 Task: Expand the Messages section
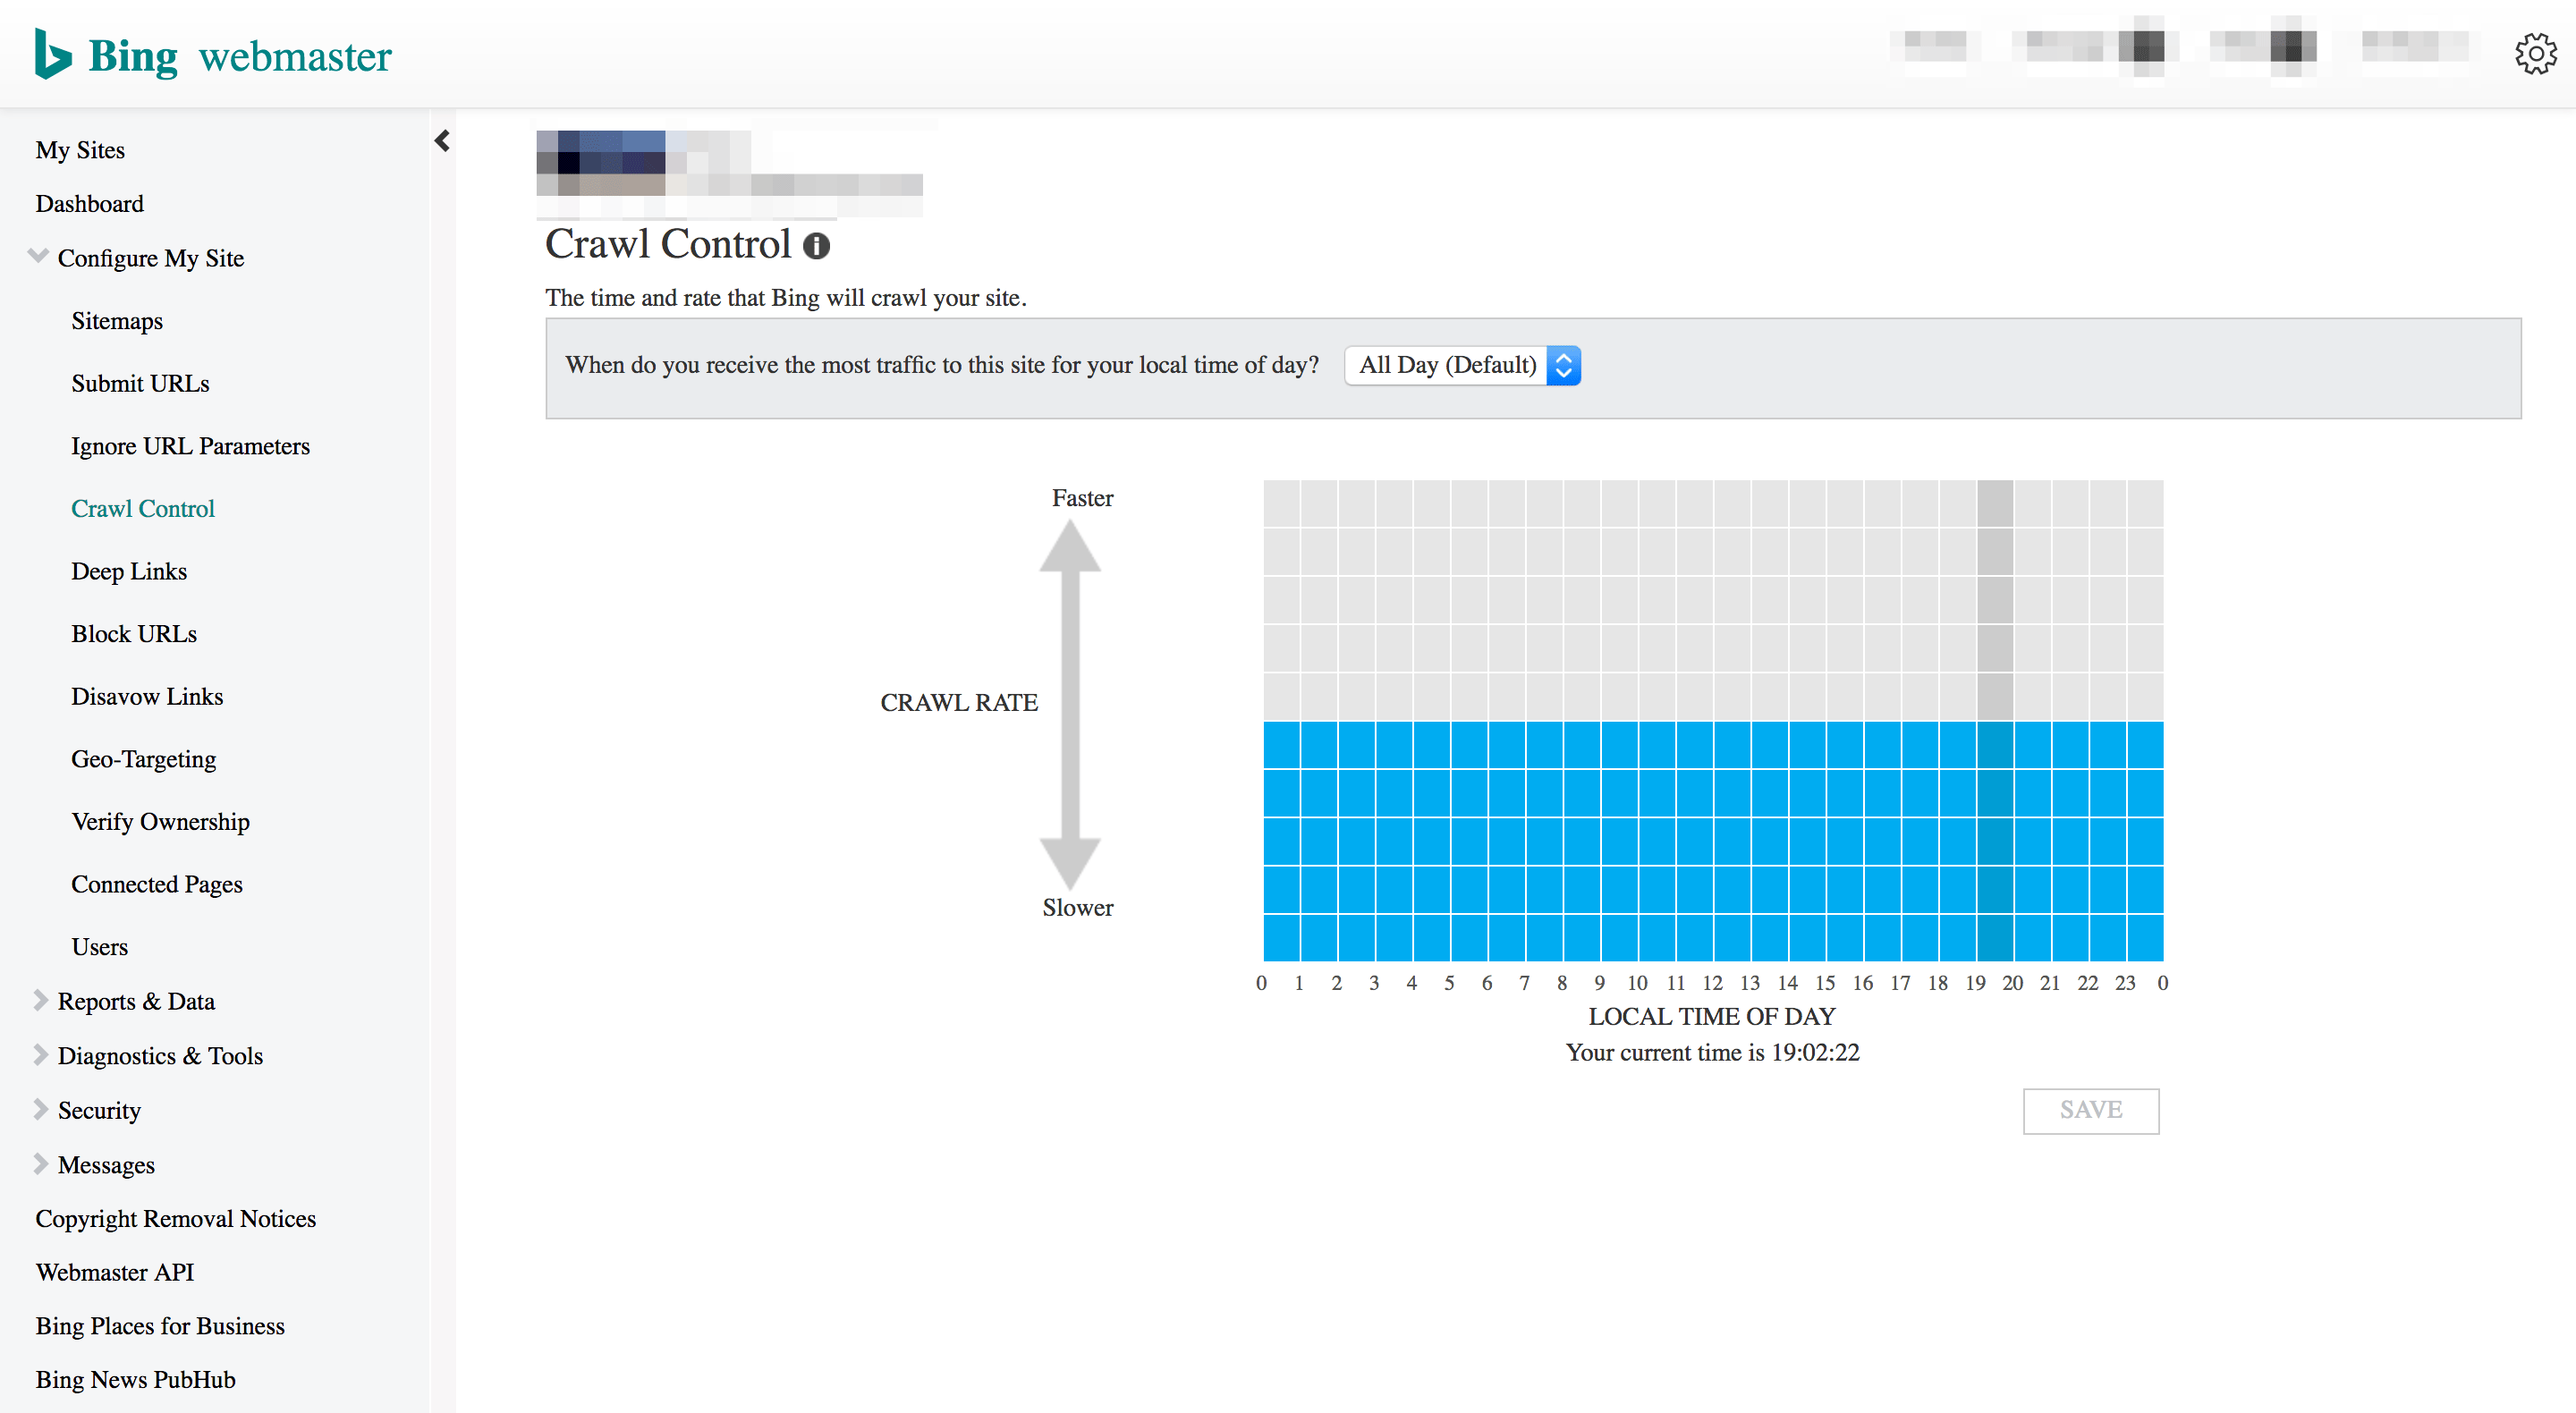click(x=106, y=1164)
